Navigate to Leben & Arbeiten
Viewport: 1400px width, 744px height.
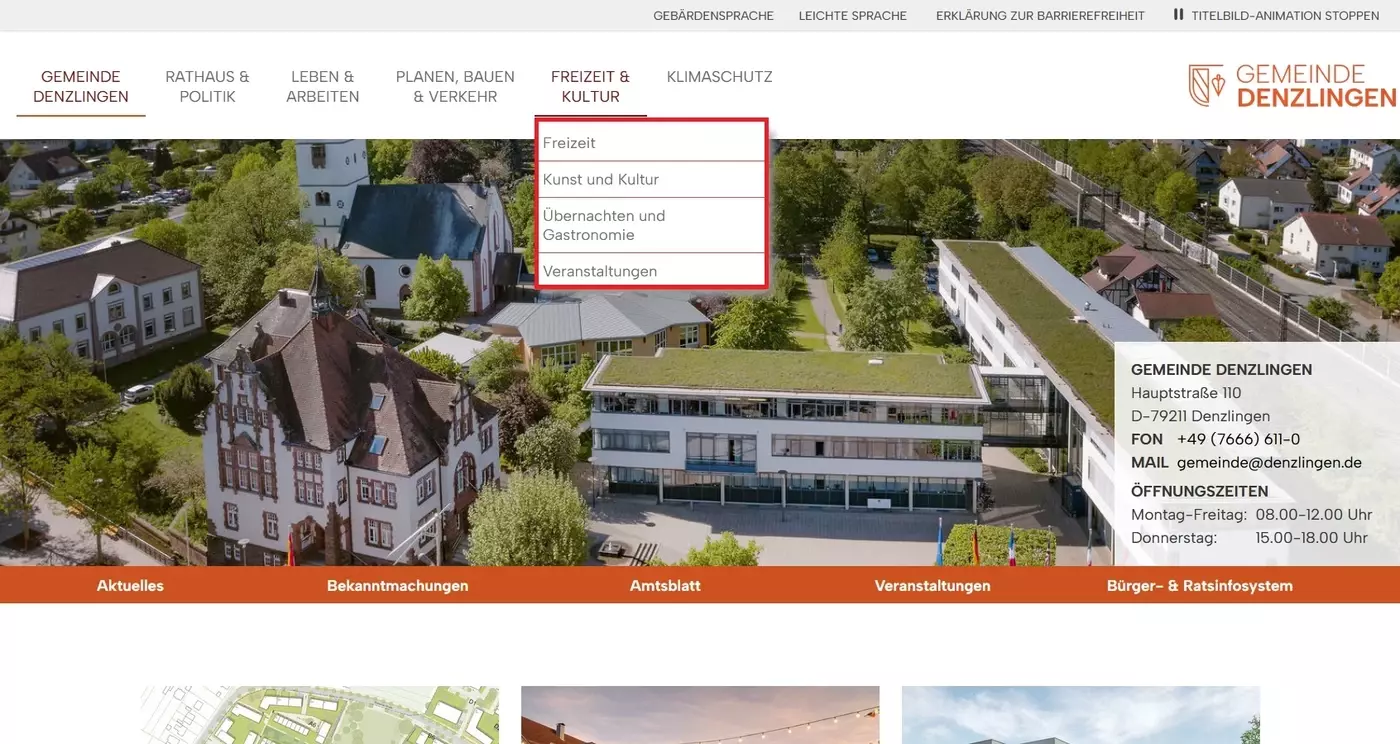322,86
